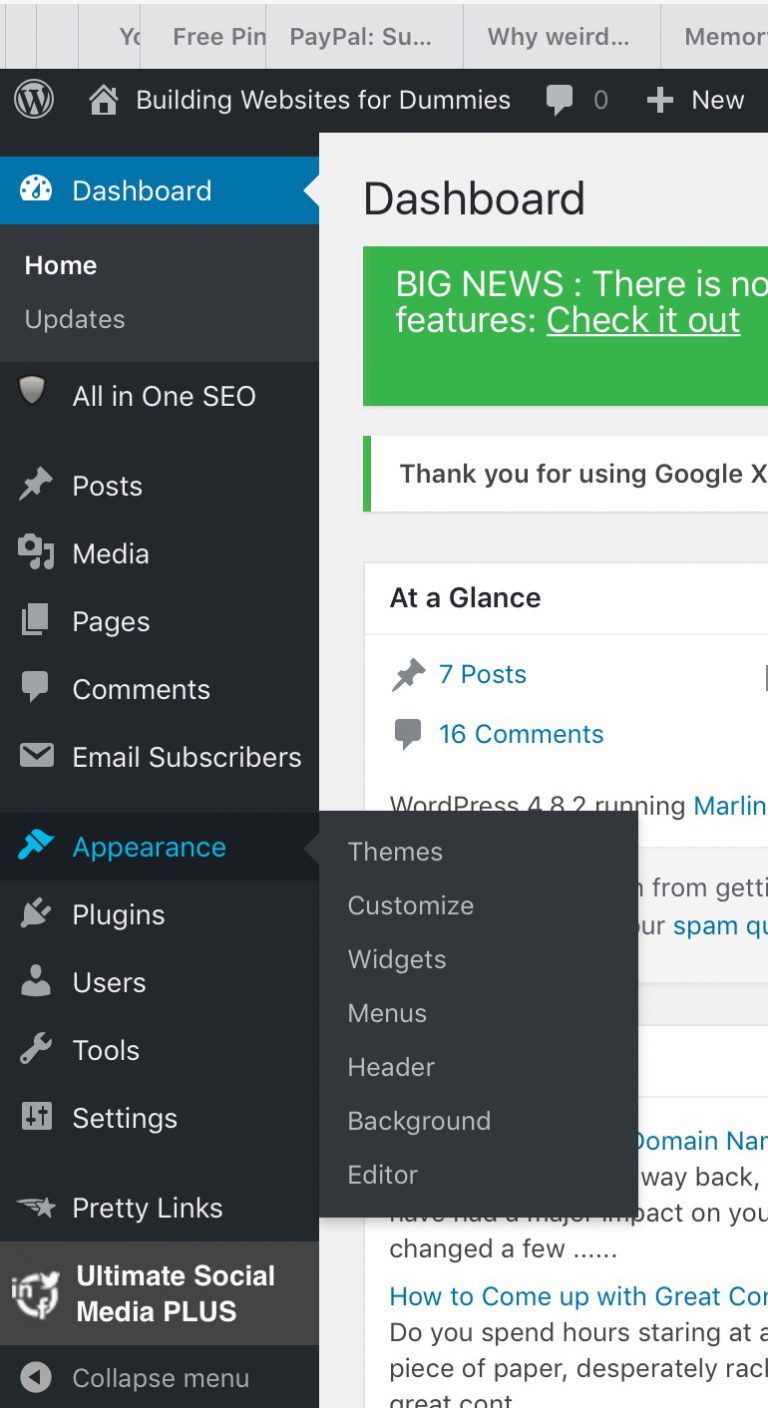
Task: Click the 'Check it out' link
Action: click(x=643, y=321)
